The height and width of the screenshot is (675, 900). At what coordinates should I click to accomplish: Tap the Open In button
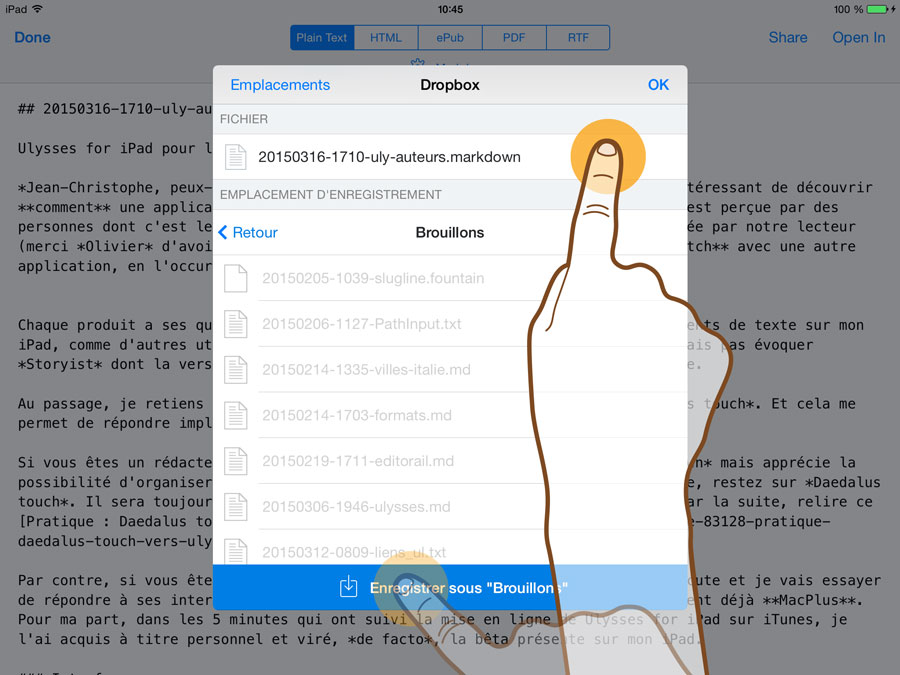tap(859, 37)
